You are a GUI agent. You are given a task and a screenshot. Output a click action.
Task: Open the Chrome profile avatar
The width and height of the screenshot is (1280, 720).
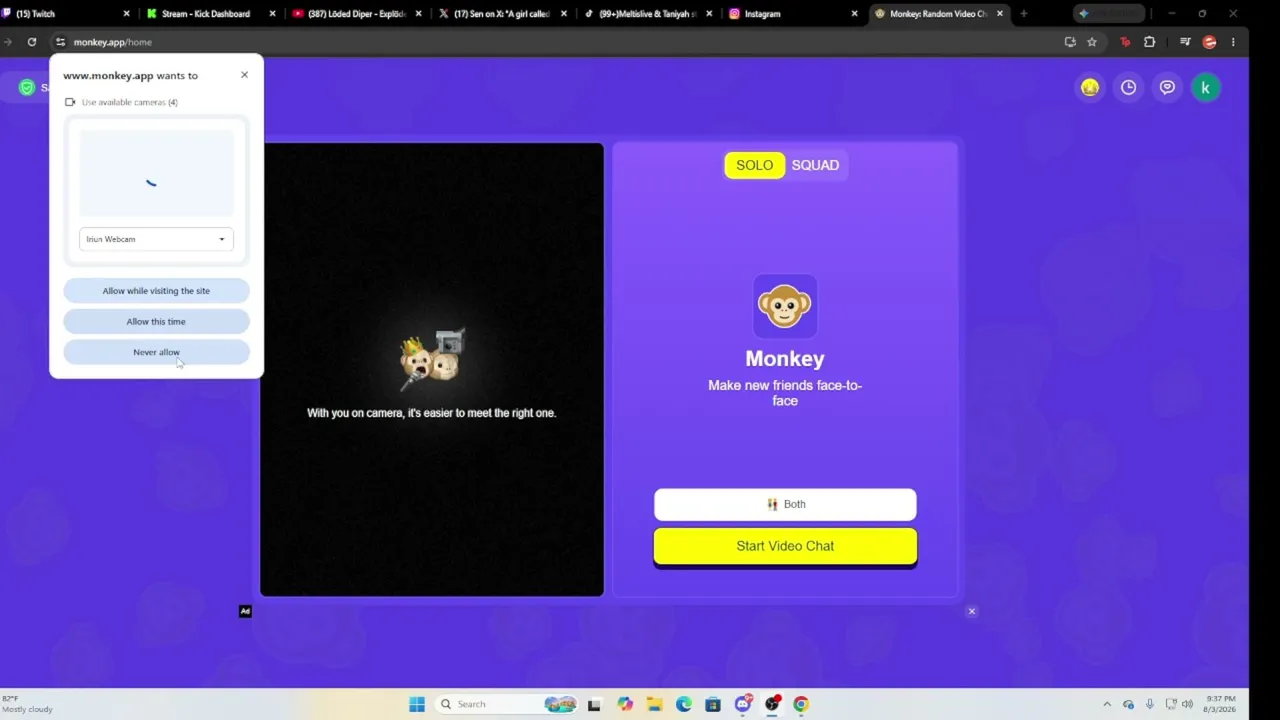(x=1209, y=42)
